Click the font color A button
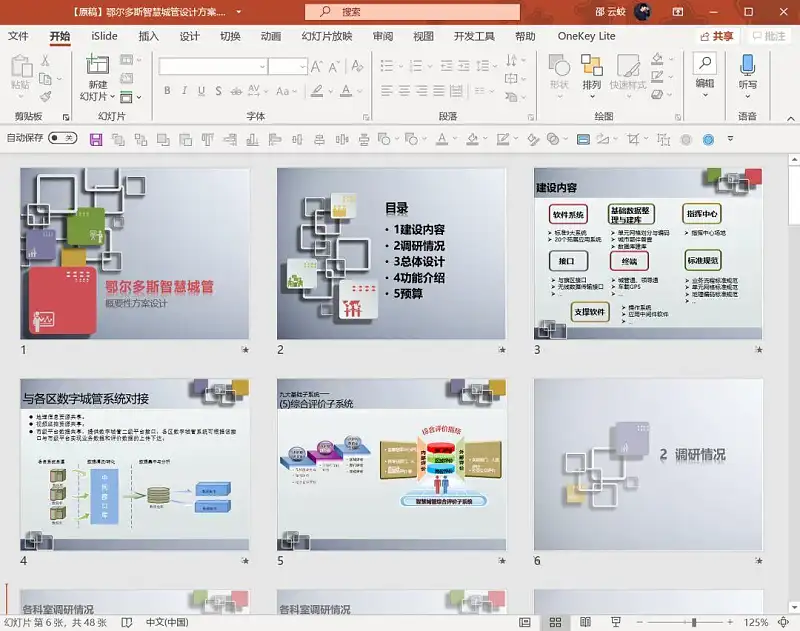The image size is (800, 631). tap(345, 91)
